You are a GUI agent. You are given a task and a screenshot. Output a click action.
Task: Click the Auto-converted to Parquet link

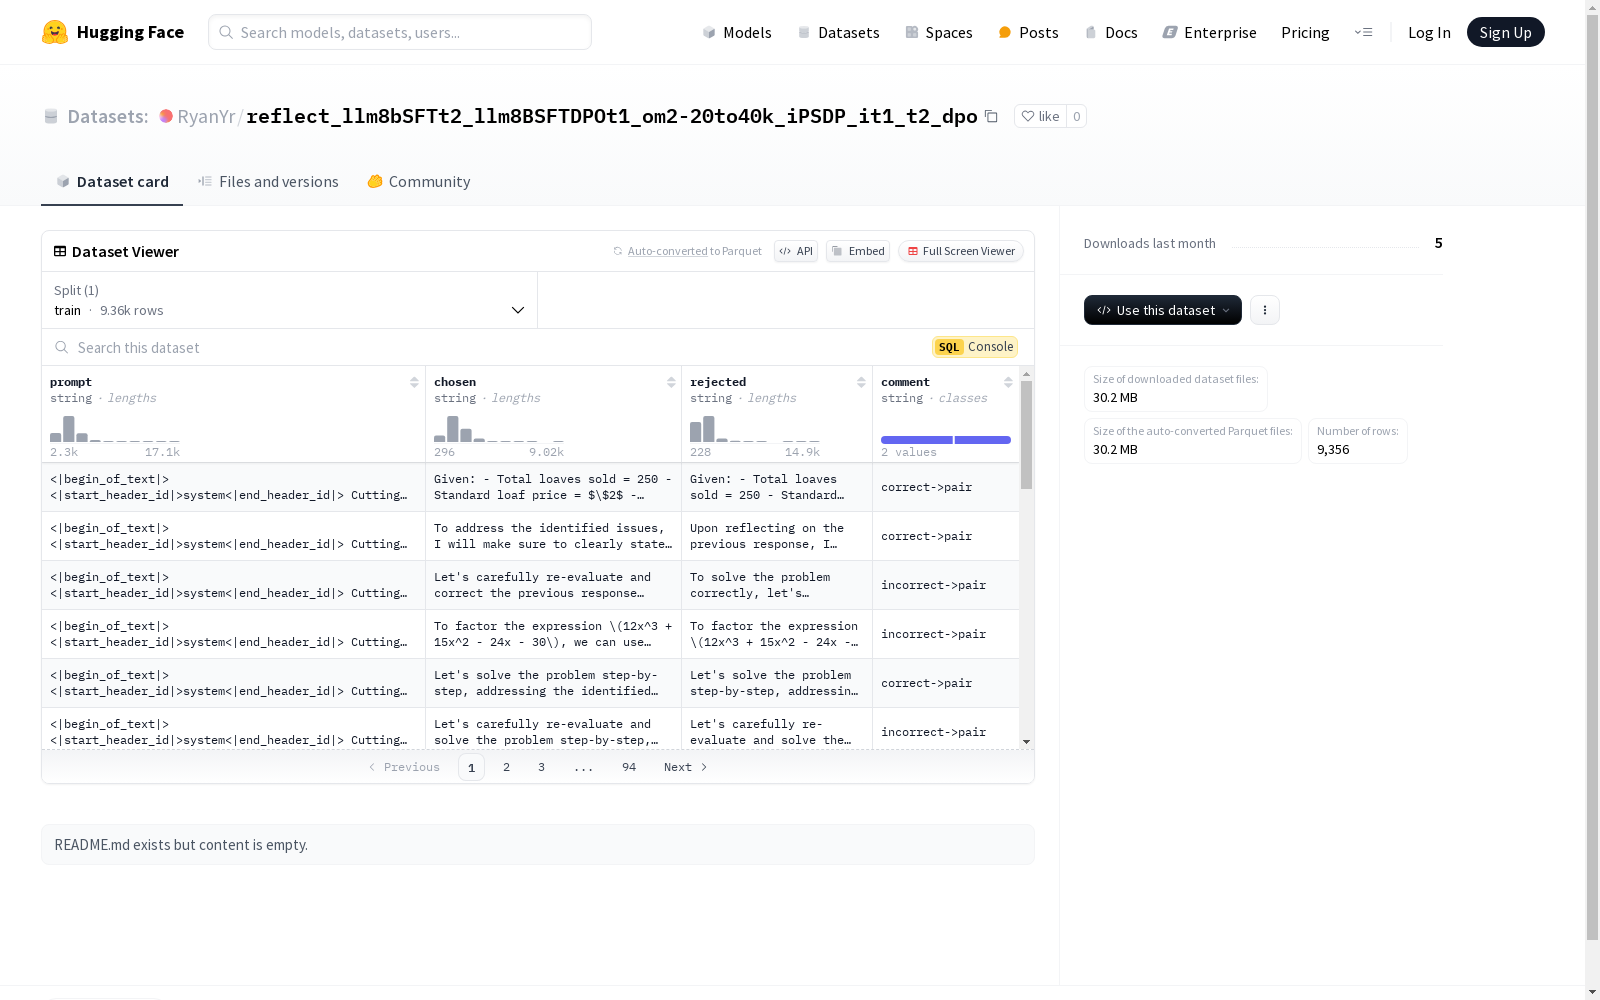pos(687,251)
